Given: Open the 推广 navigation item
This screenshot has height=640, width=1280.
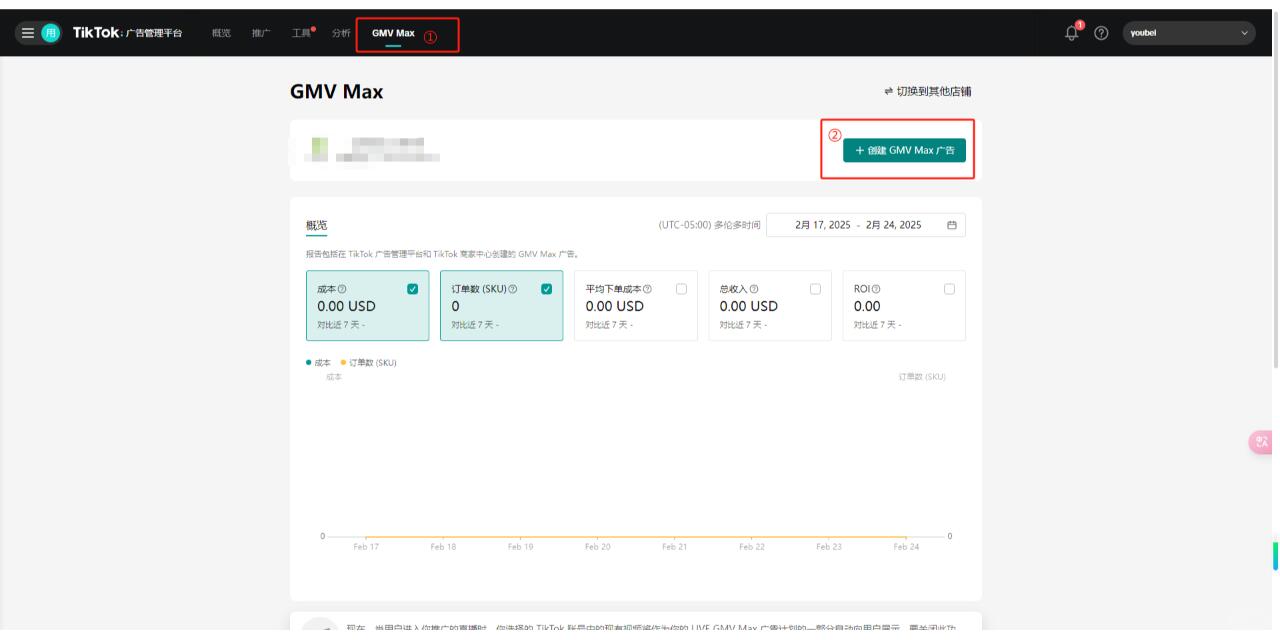Looking at the screenshot, I should (x=261, y=34).
